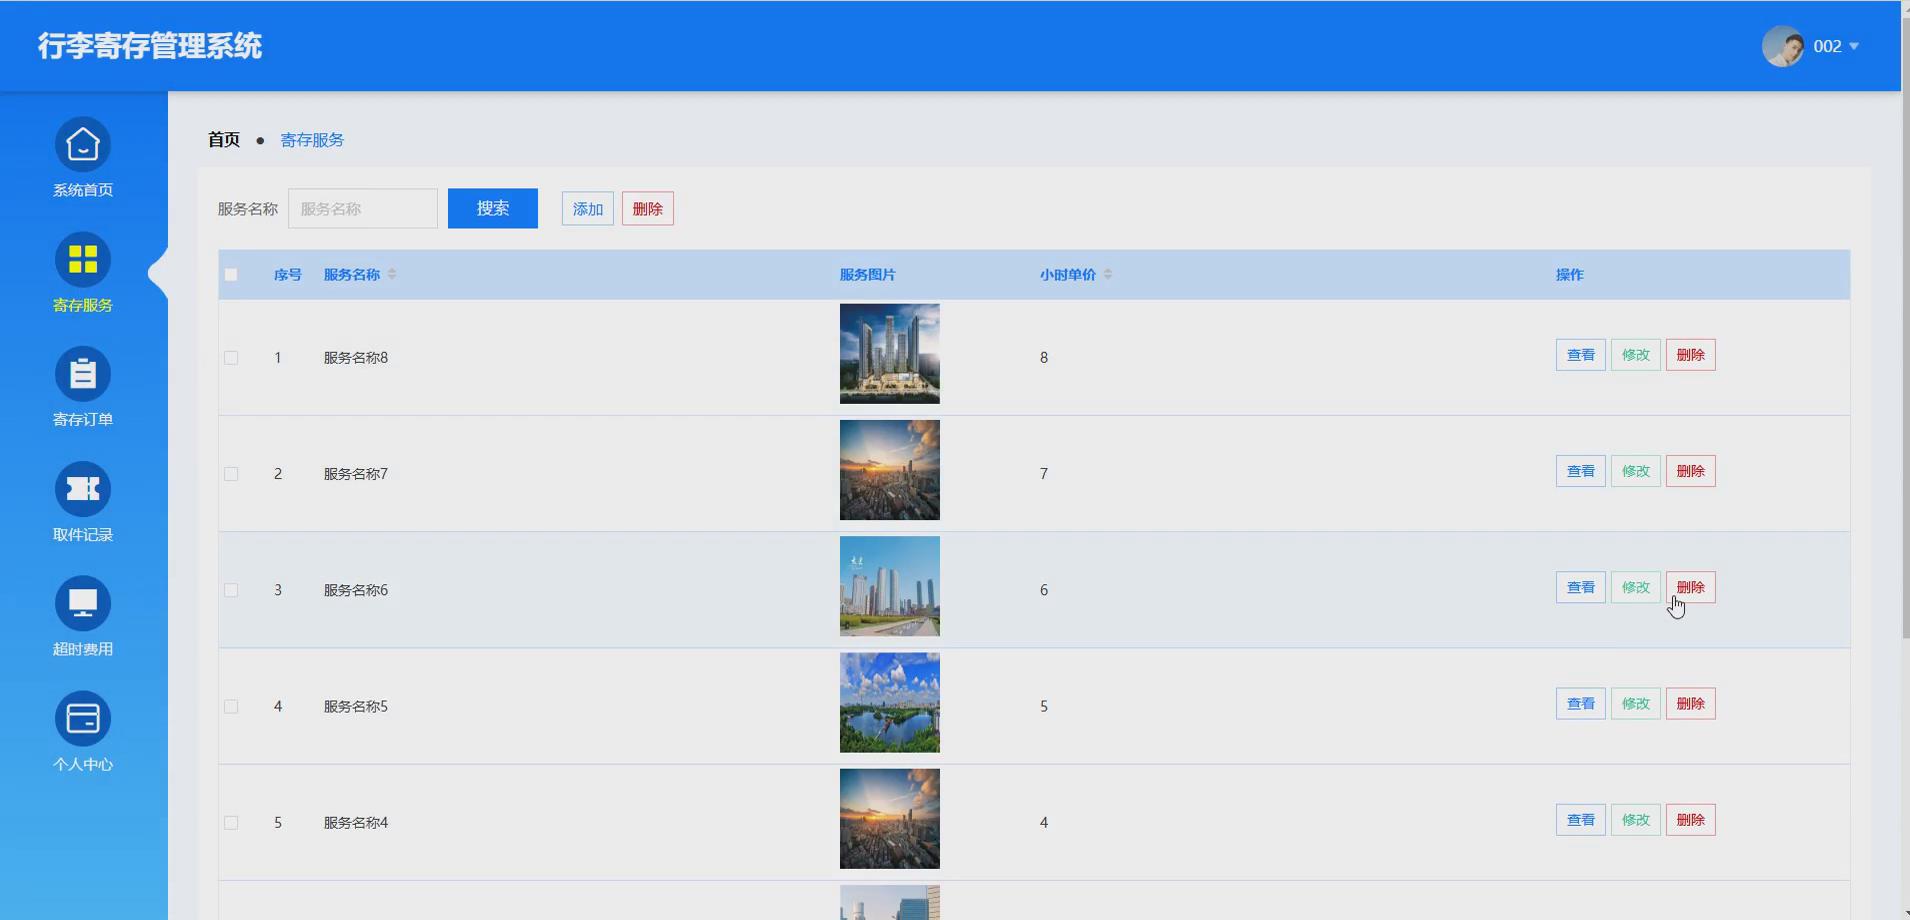Check the box for 服务名称6 row

pos(231,590)
